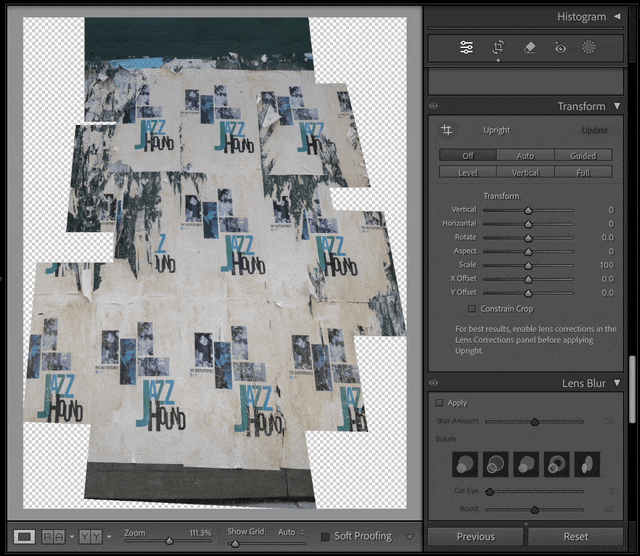Screen dimensions: 640x556
Task: Select the Edit sliders tool icon
Action: (x=466, y=47)
